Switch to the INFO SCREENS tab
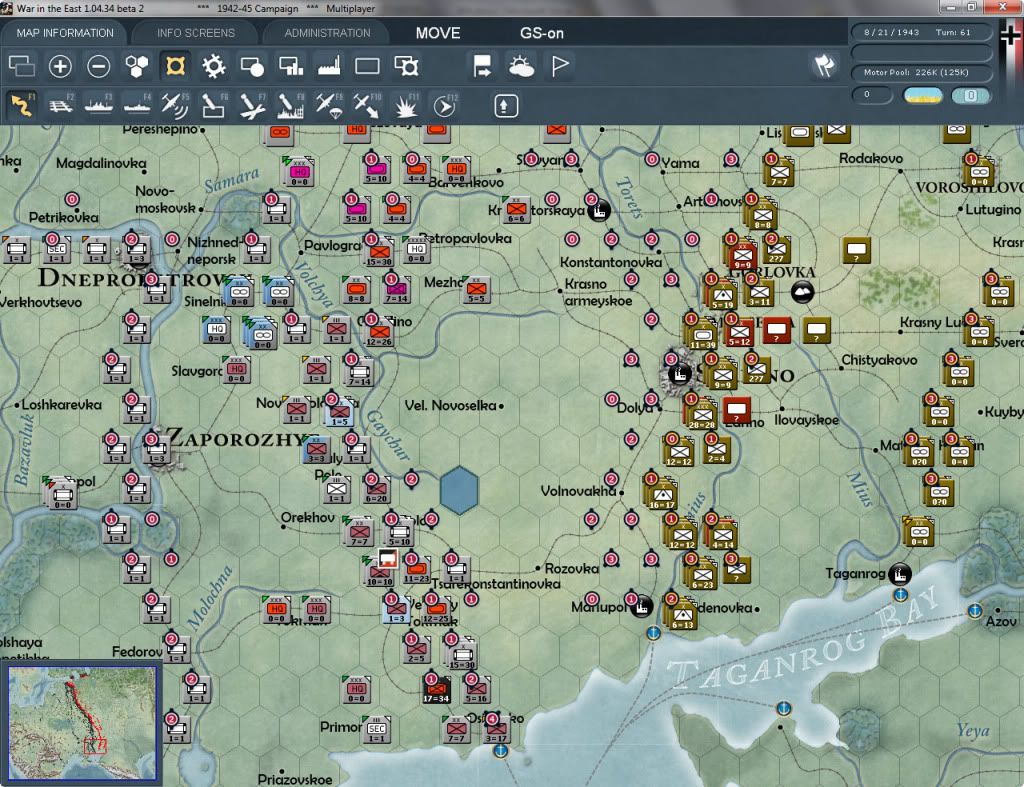 pos(195,33)
